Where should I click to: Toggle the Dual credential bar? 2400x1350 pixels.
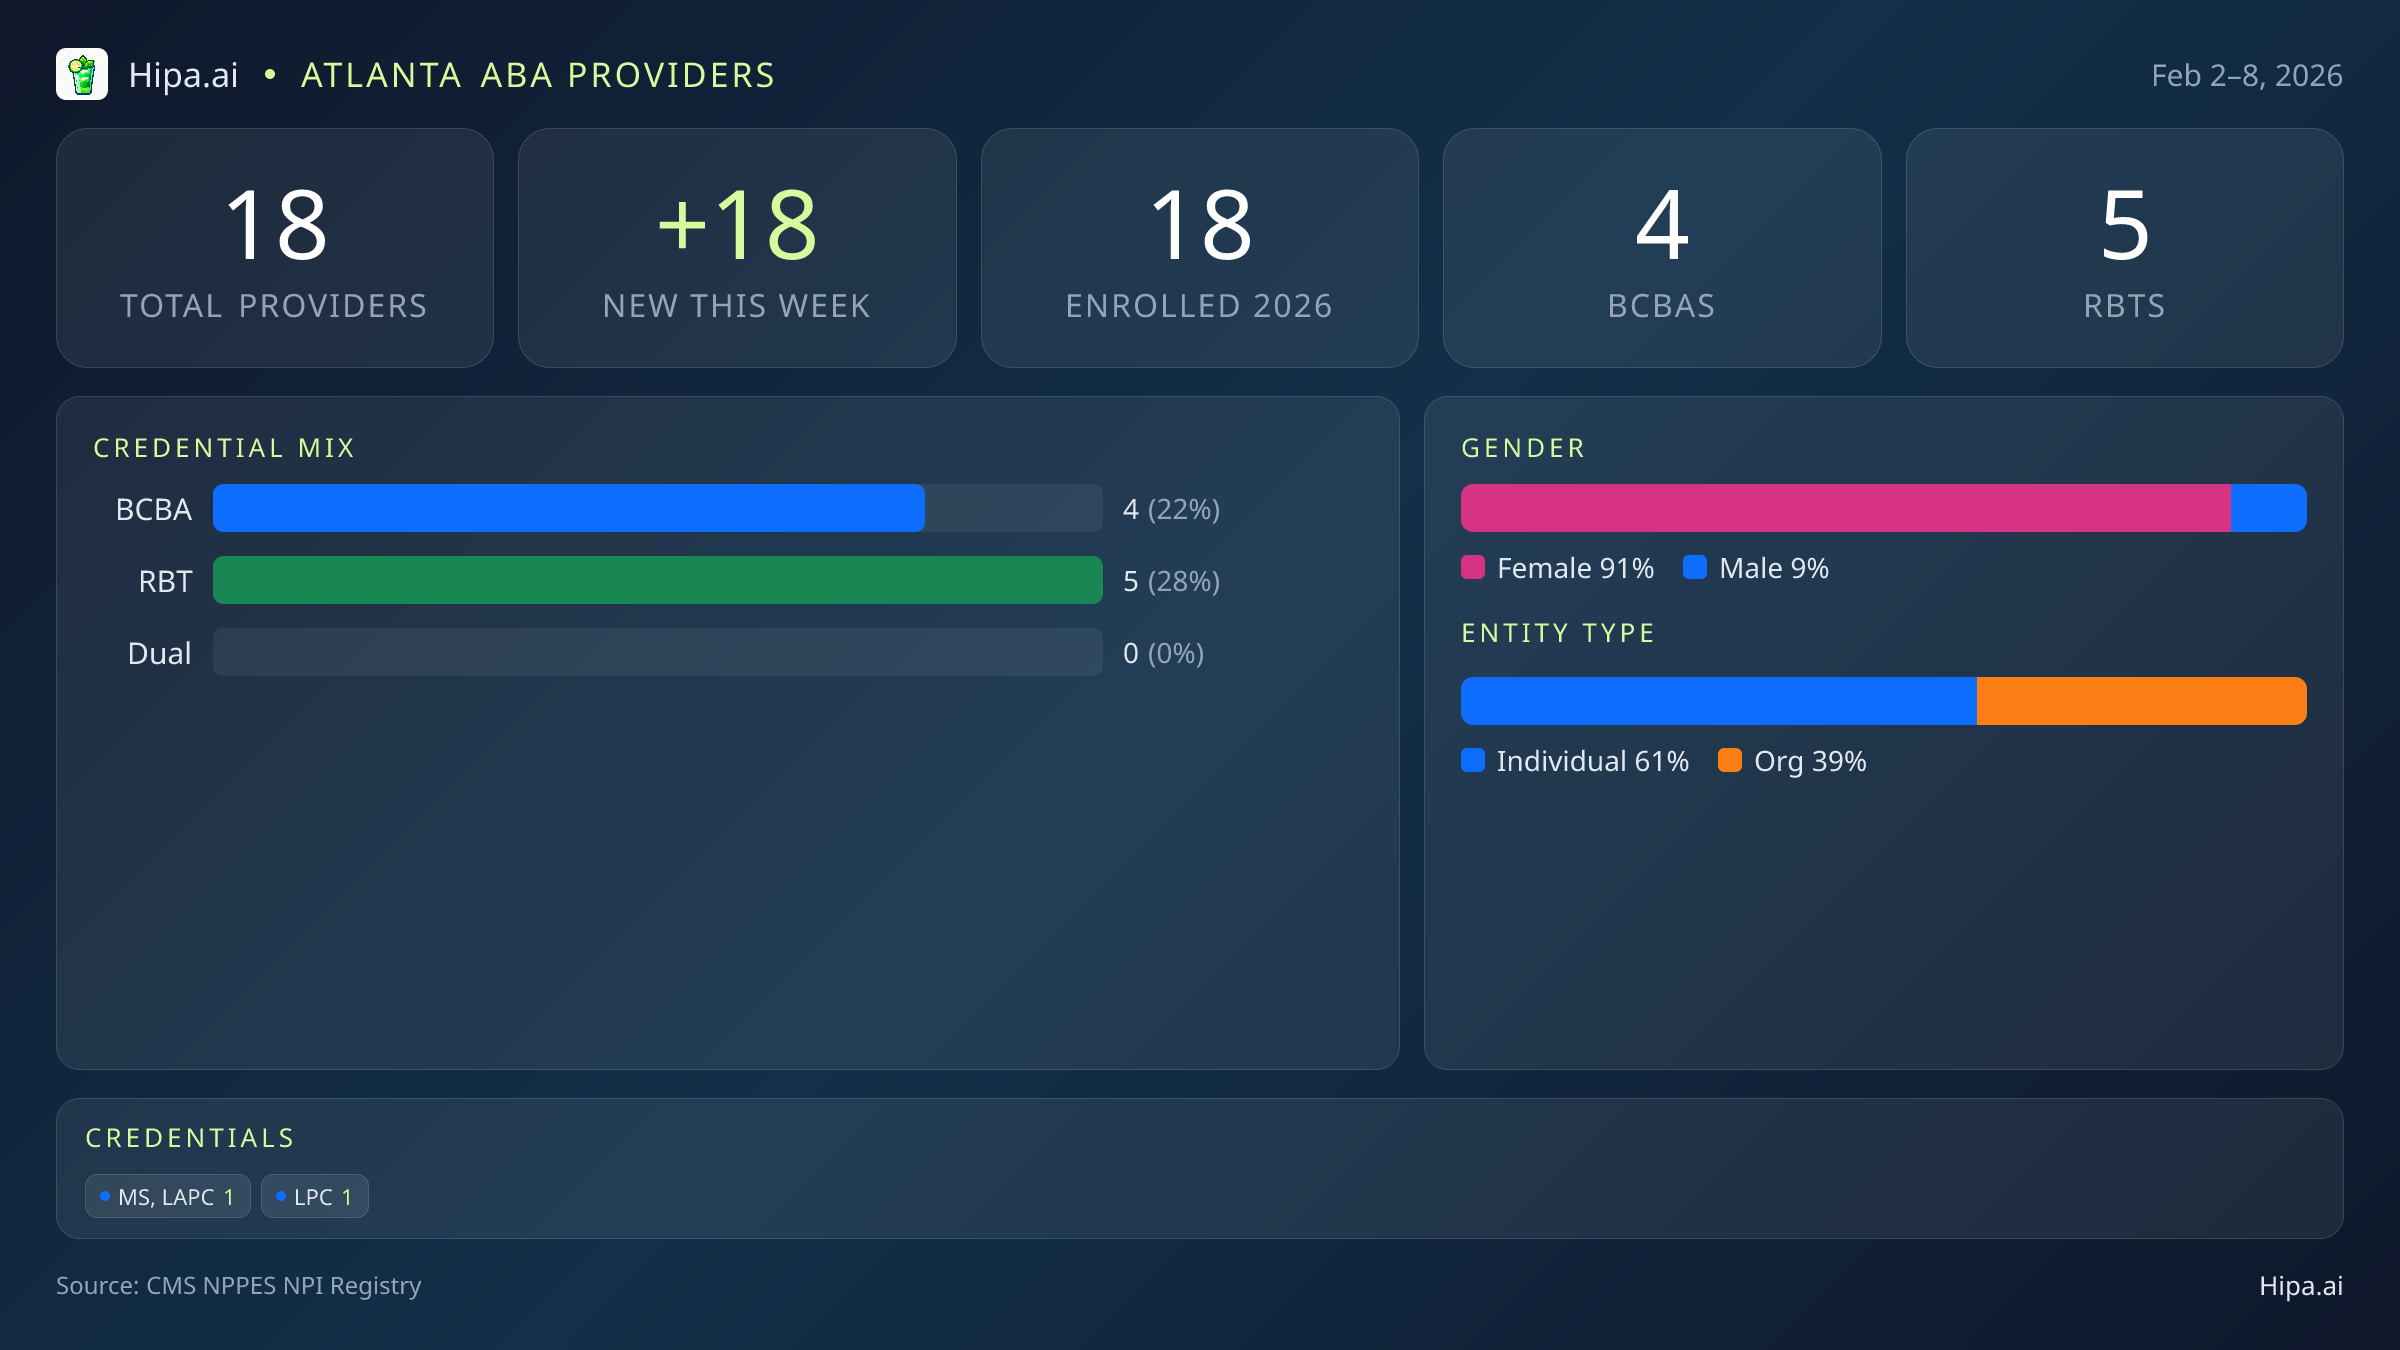658,652
